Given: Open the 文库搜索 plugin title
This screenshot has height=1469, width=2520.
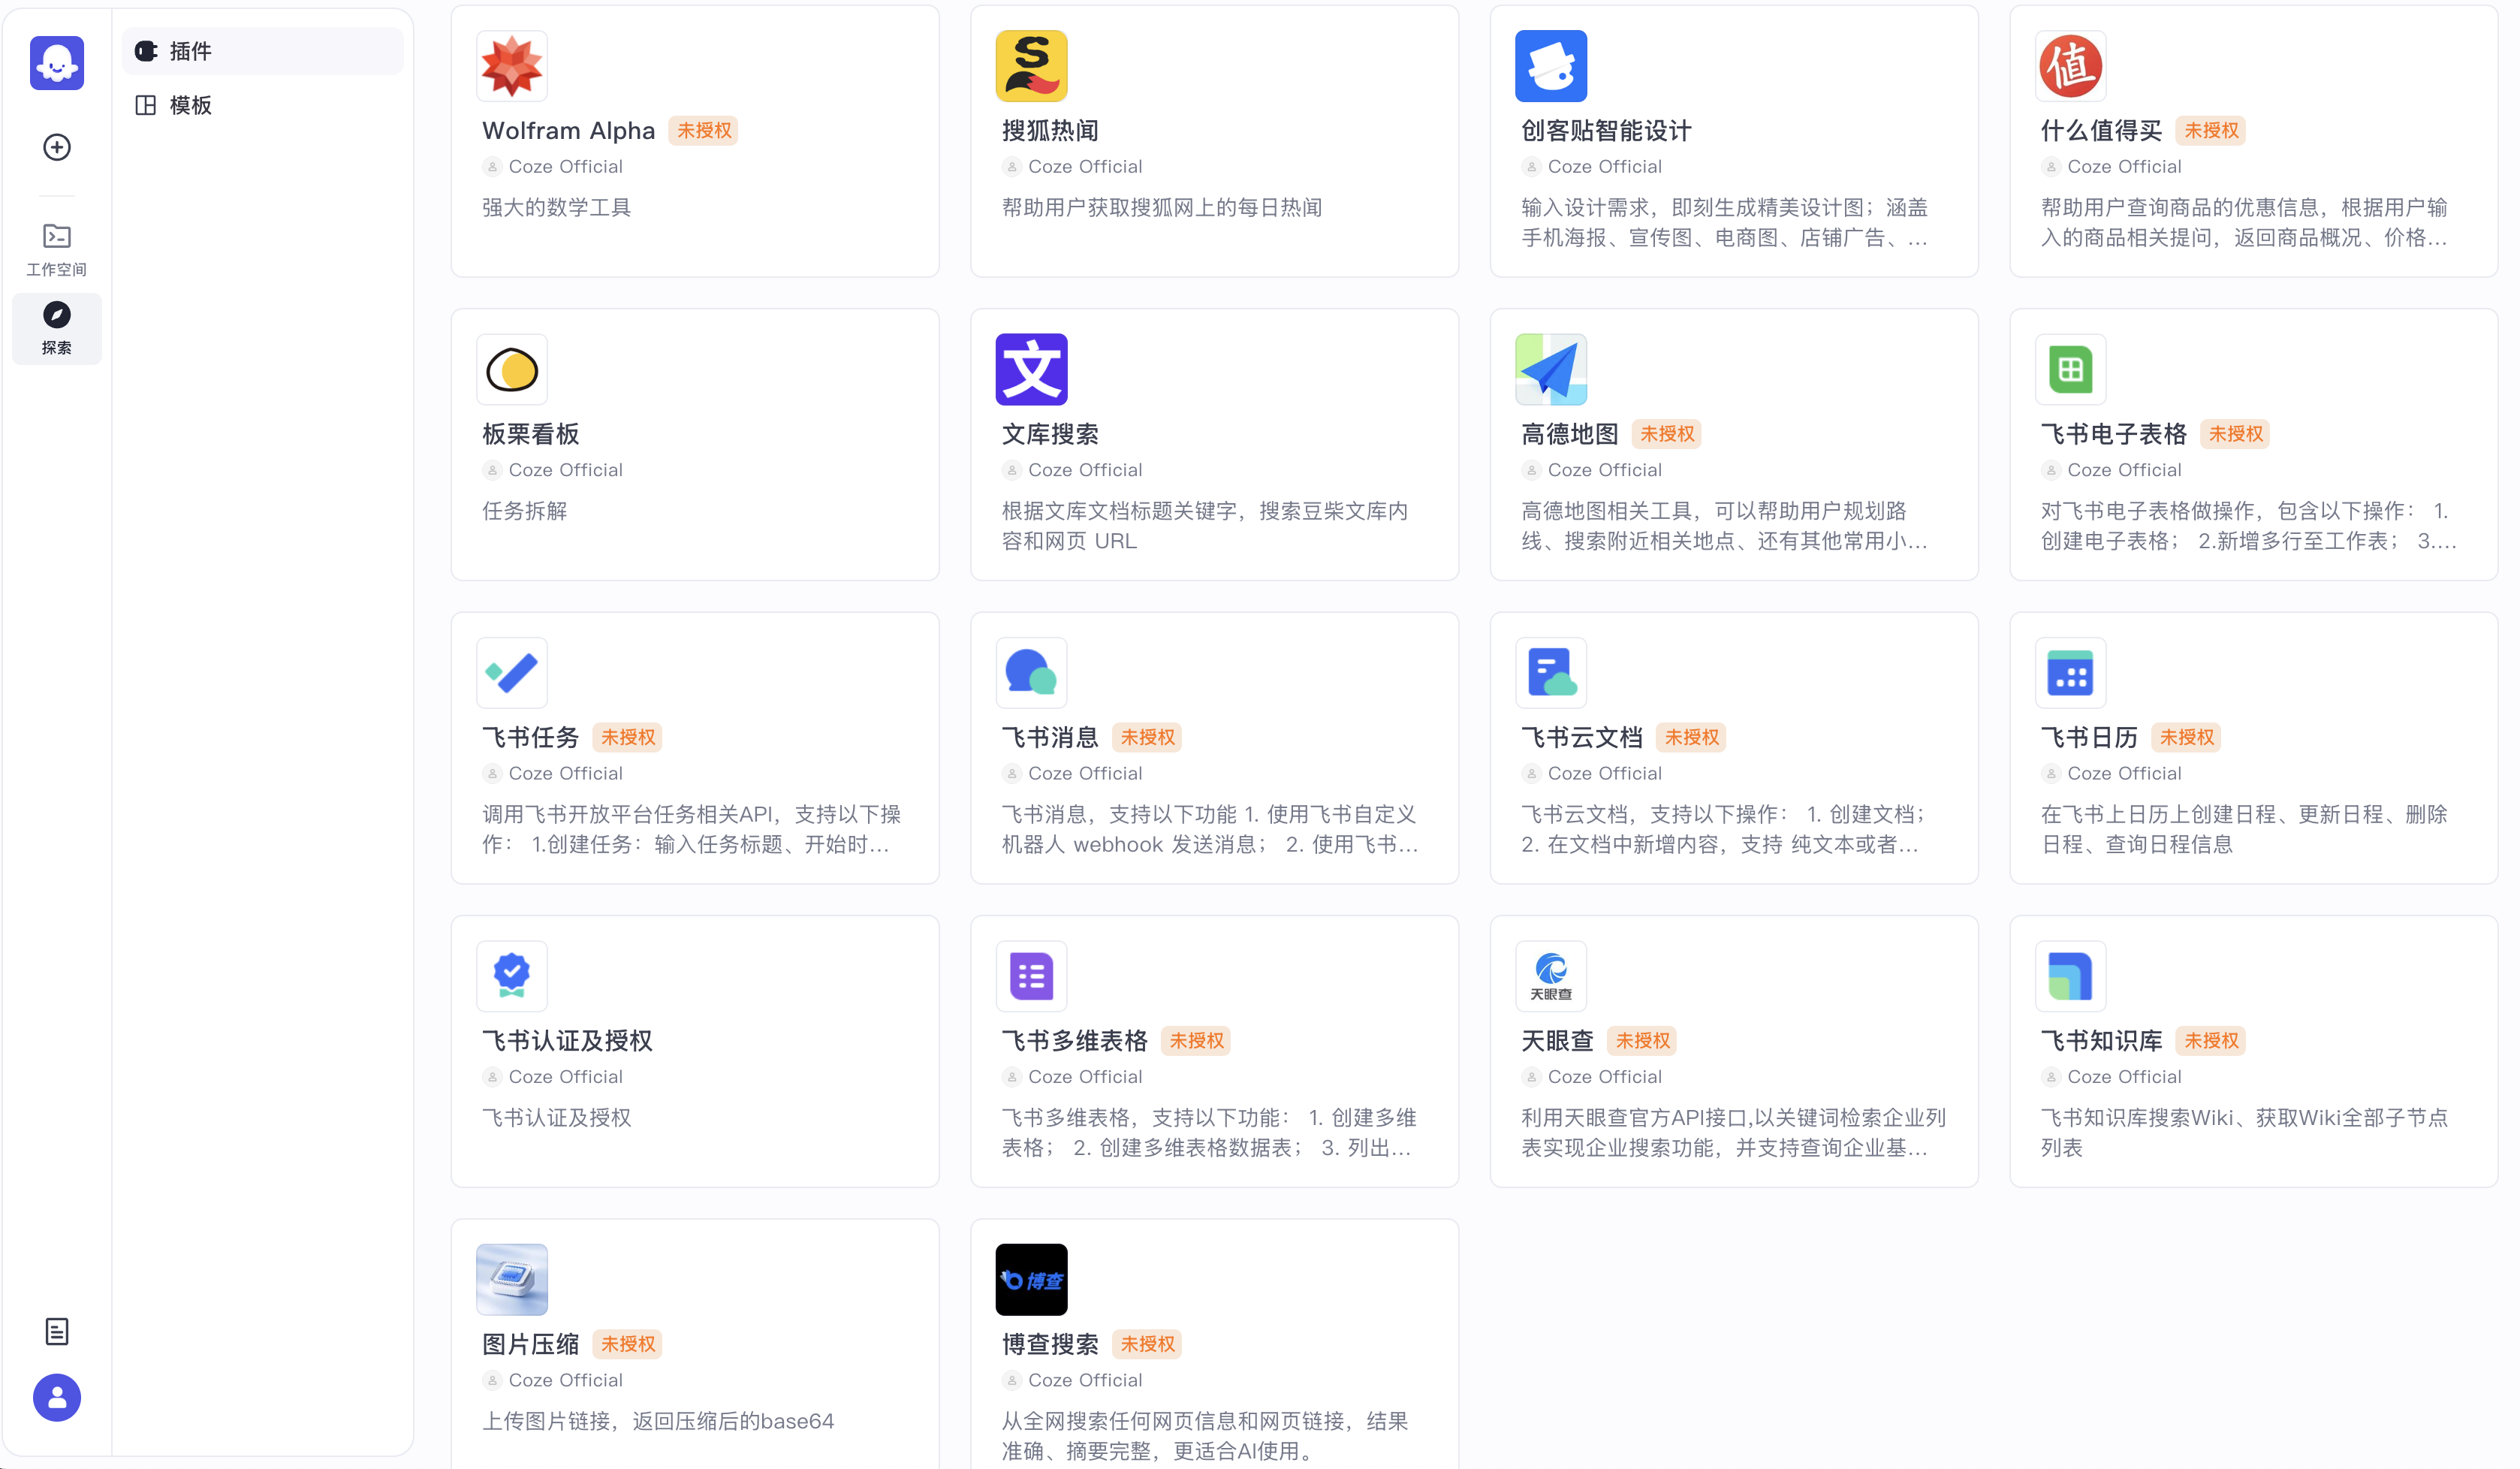Looking at the screenshot, I should click(1050, 434).
